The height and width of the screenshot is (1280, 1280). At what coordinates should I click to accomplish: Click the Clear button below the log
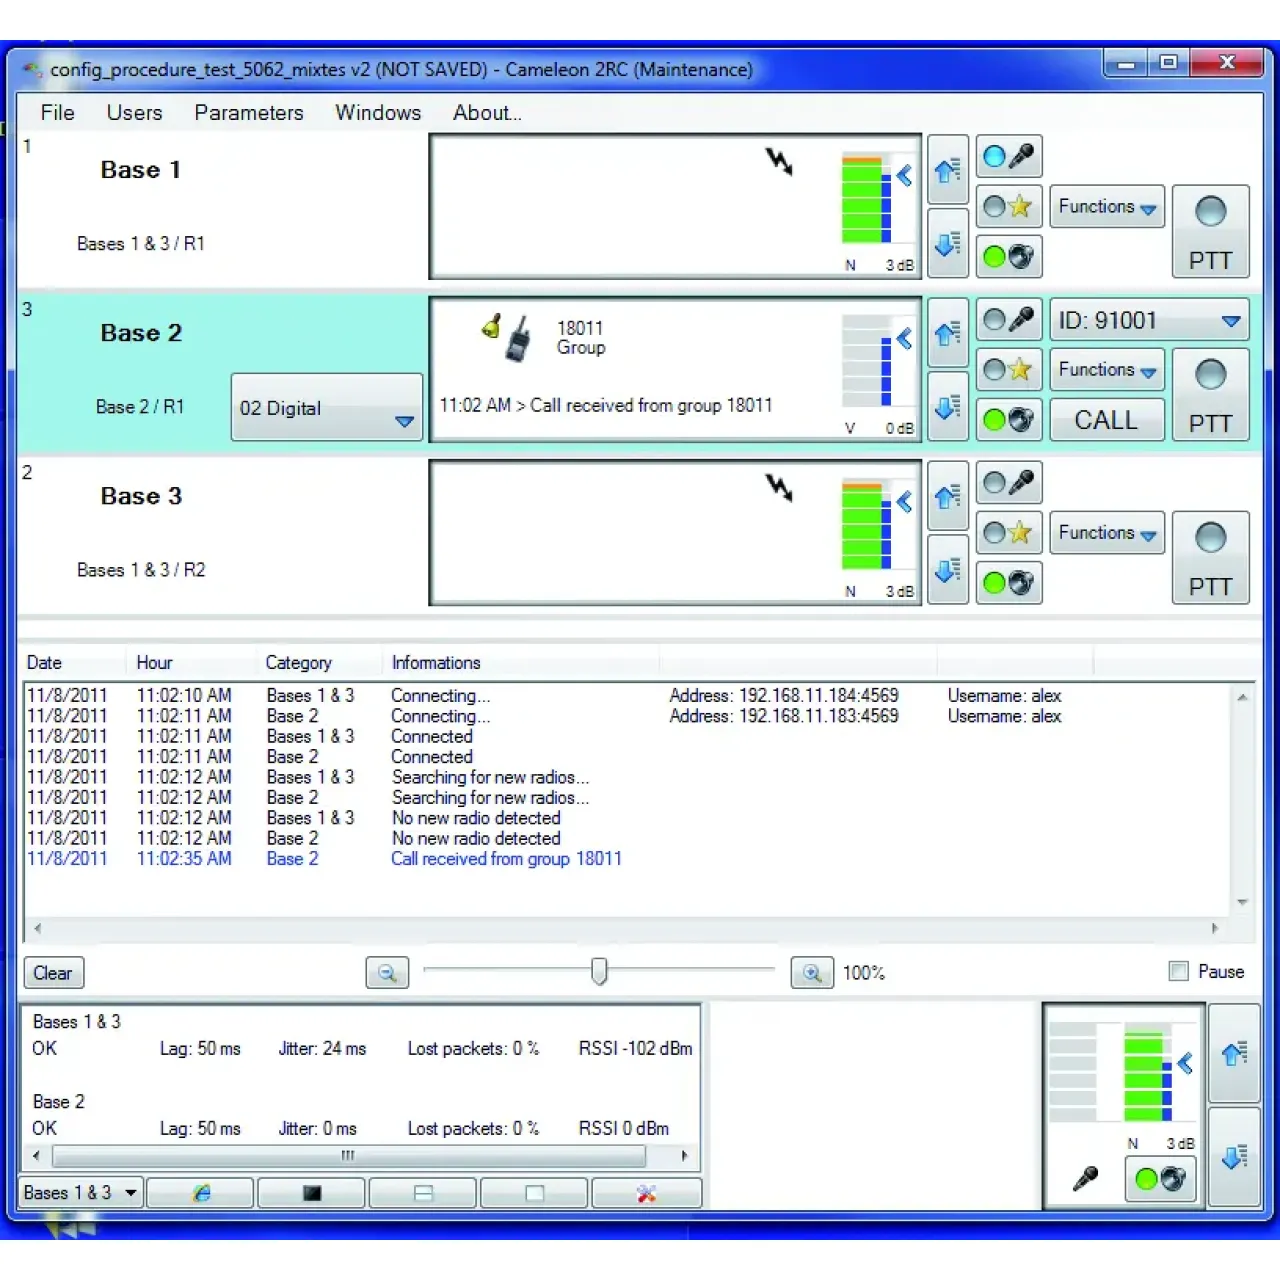click(x=53, y=972)
